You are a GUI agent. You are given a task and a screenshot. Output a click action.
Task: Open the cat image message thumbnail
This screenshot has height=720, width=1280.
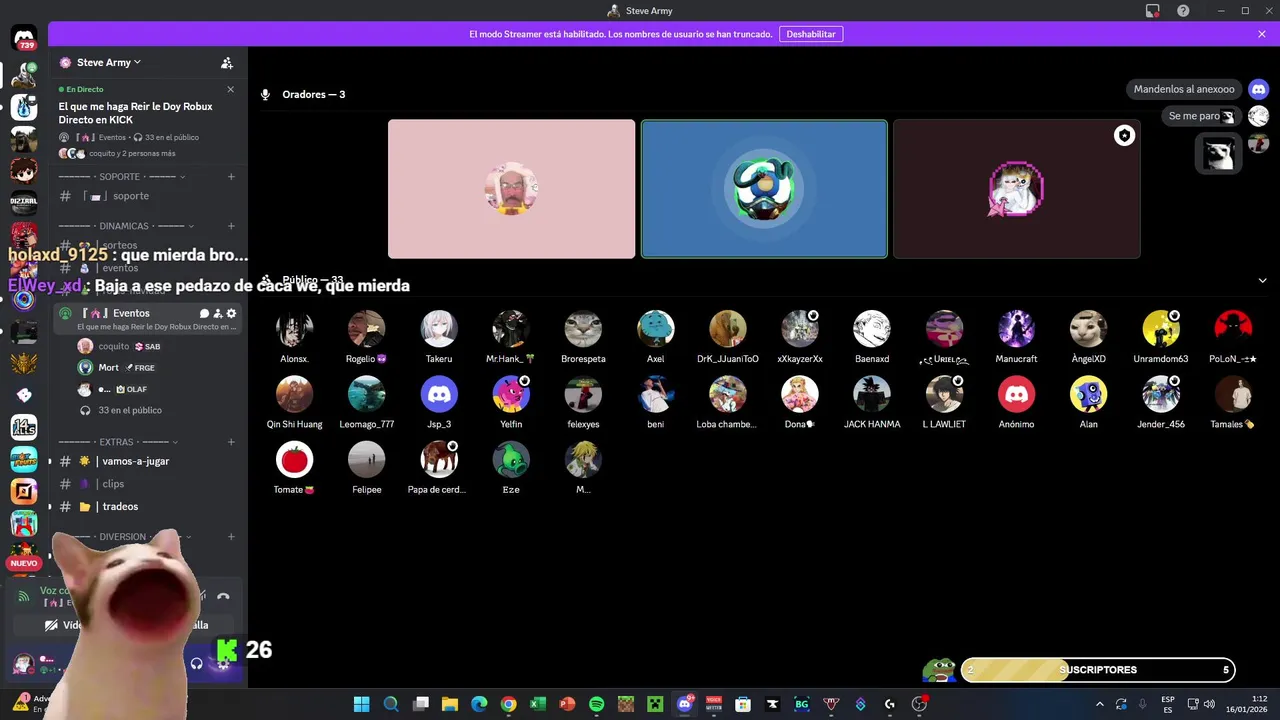(1219, 153)
